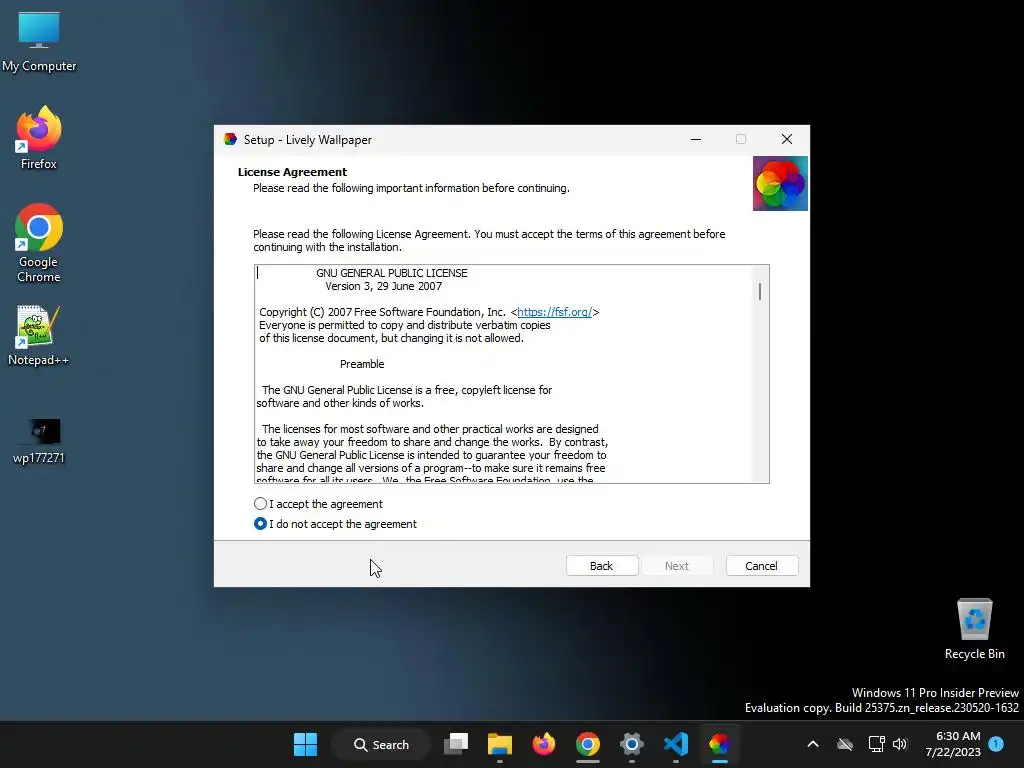Image resolution: width=1024 pixels, height=768 pixels.
Task: Click "GNU GENERAL PUBLIC LICENSE" title line
Action: coord(392,273)
